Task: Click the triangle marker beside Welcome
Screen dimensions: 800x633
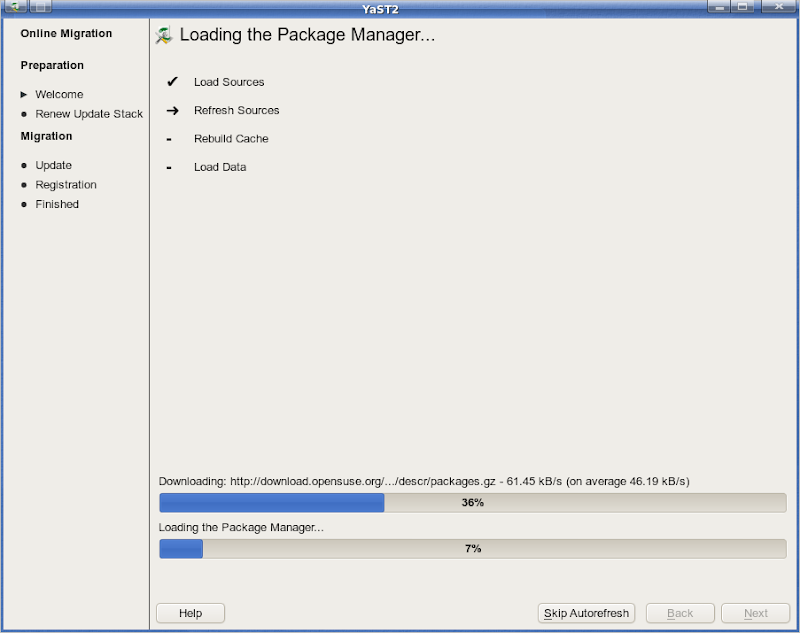Action: [x=24, y=94]
